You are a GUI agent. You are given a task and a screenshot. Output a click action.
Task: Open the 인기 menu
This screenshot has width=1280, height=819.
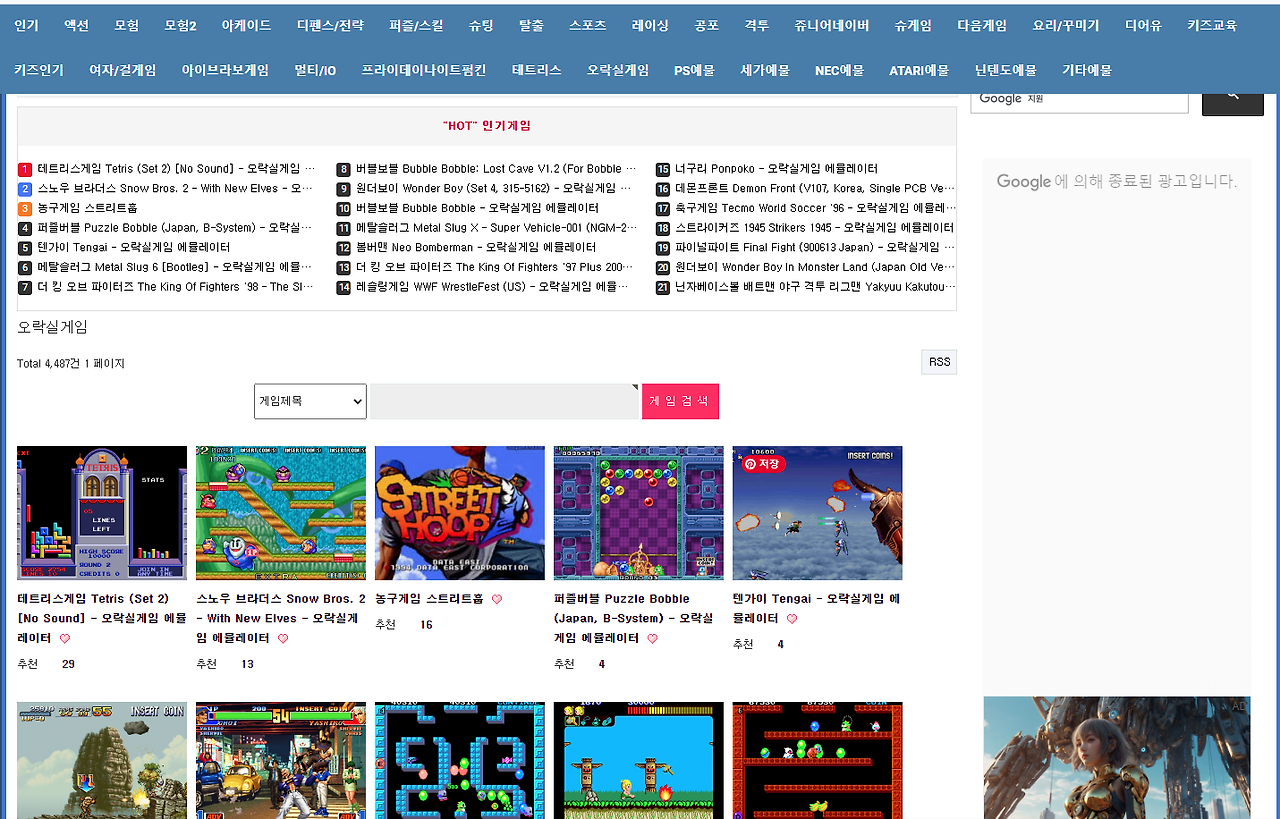tap(26, 26)
